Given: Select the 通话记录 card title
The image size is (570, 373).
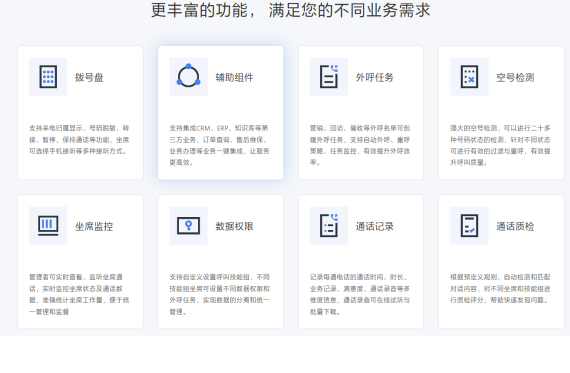Looking at the screenshot, I should pyautogui.click(x=374, y=226).
